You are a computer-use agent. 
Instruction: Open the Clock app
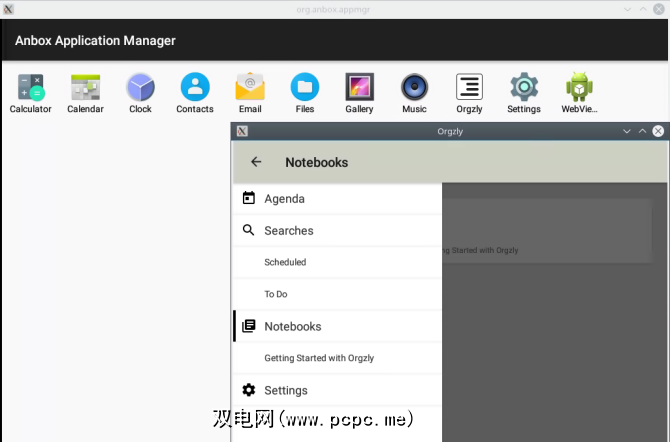tap(140, 88)
